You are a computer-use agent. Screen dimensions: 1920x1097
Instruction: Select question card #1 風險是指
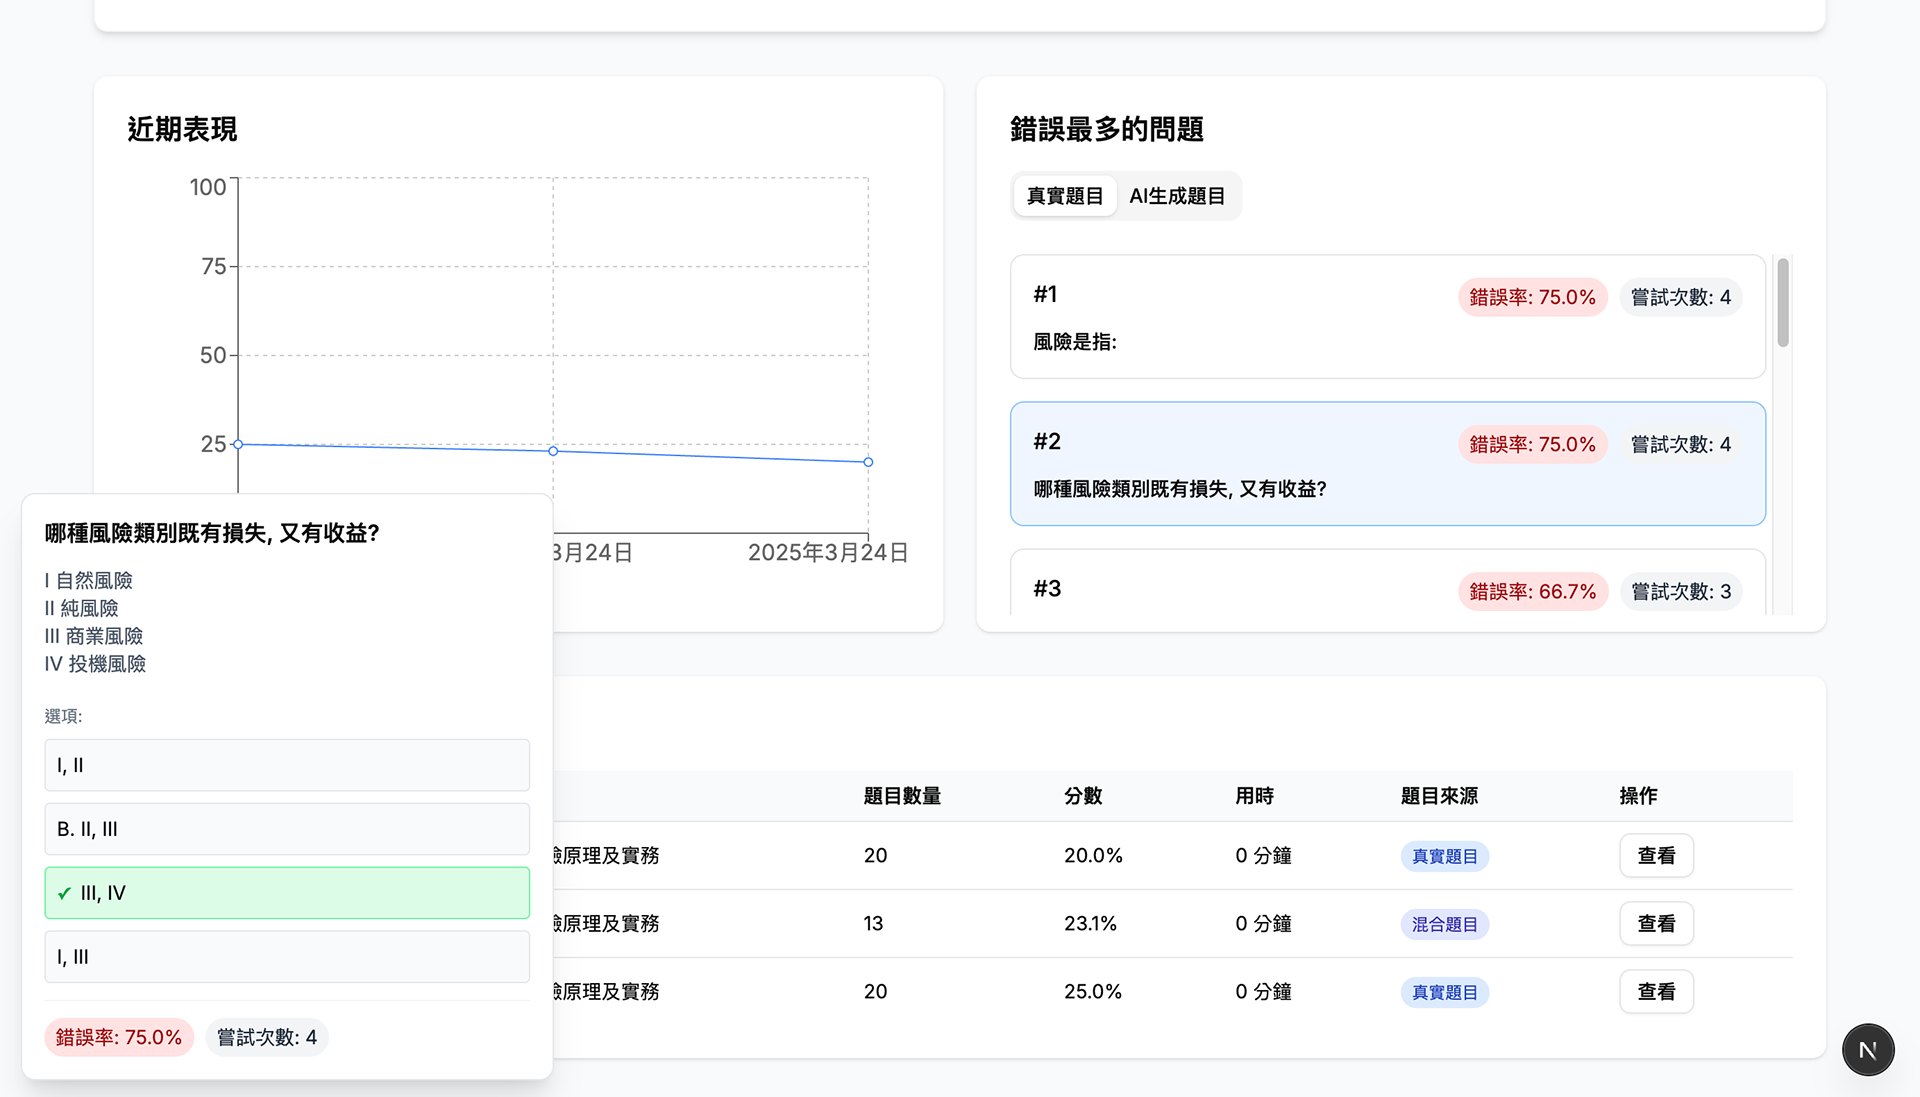point(1387,317)
